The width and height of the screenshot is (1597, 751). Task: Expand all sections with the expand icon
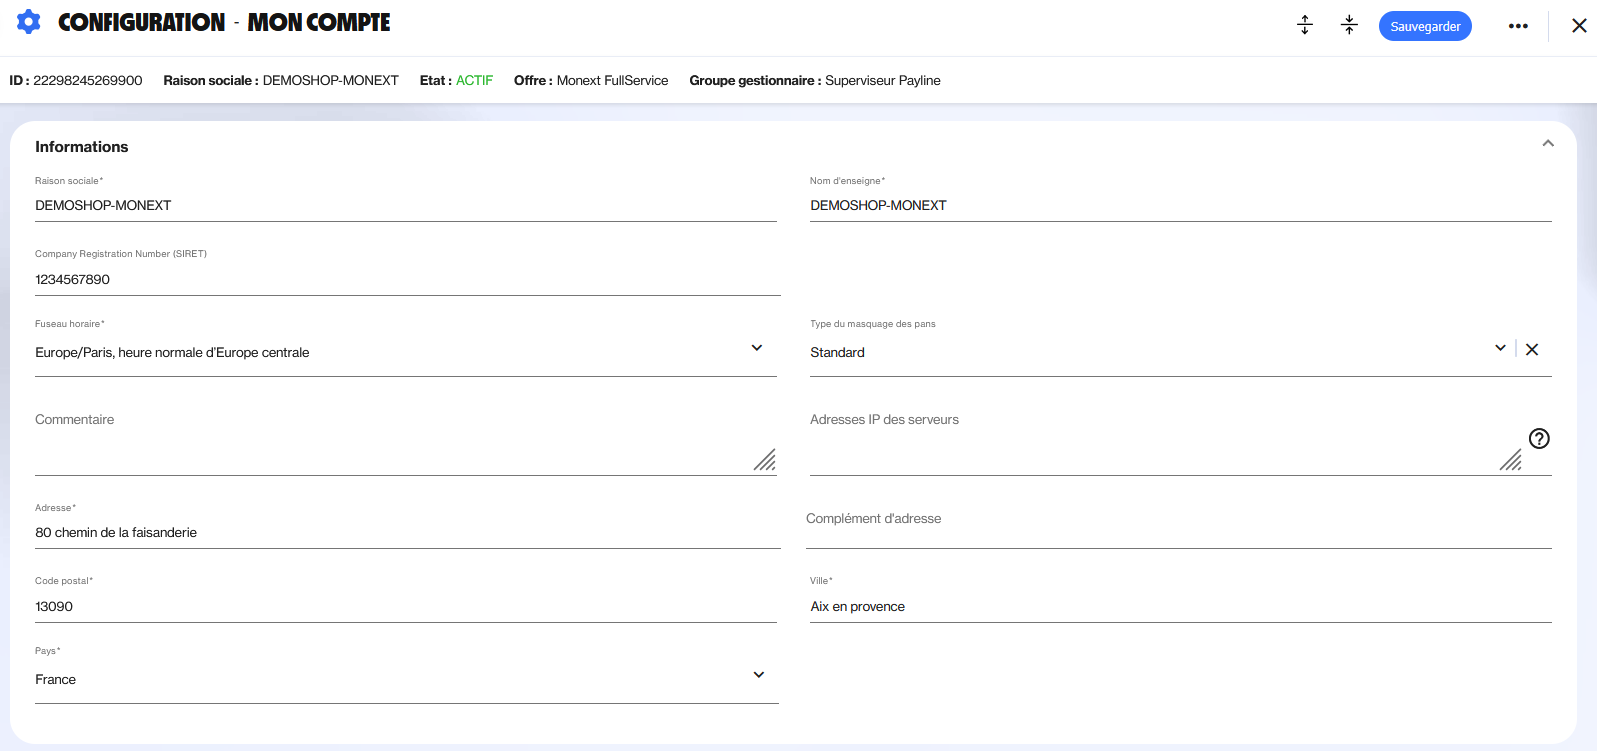1304,25
